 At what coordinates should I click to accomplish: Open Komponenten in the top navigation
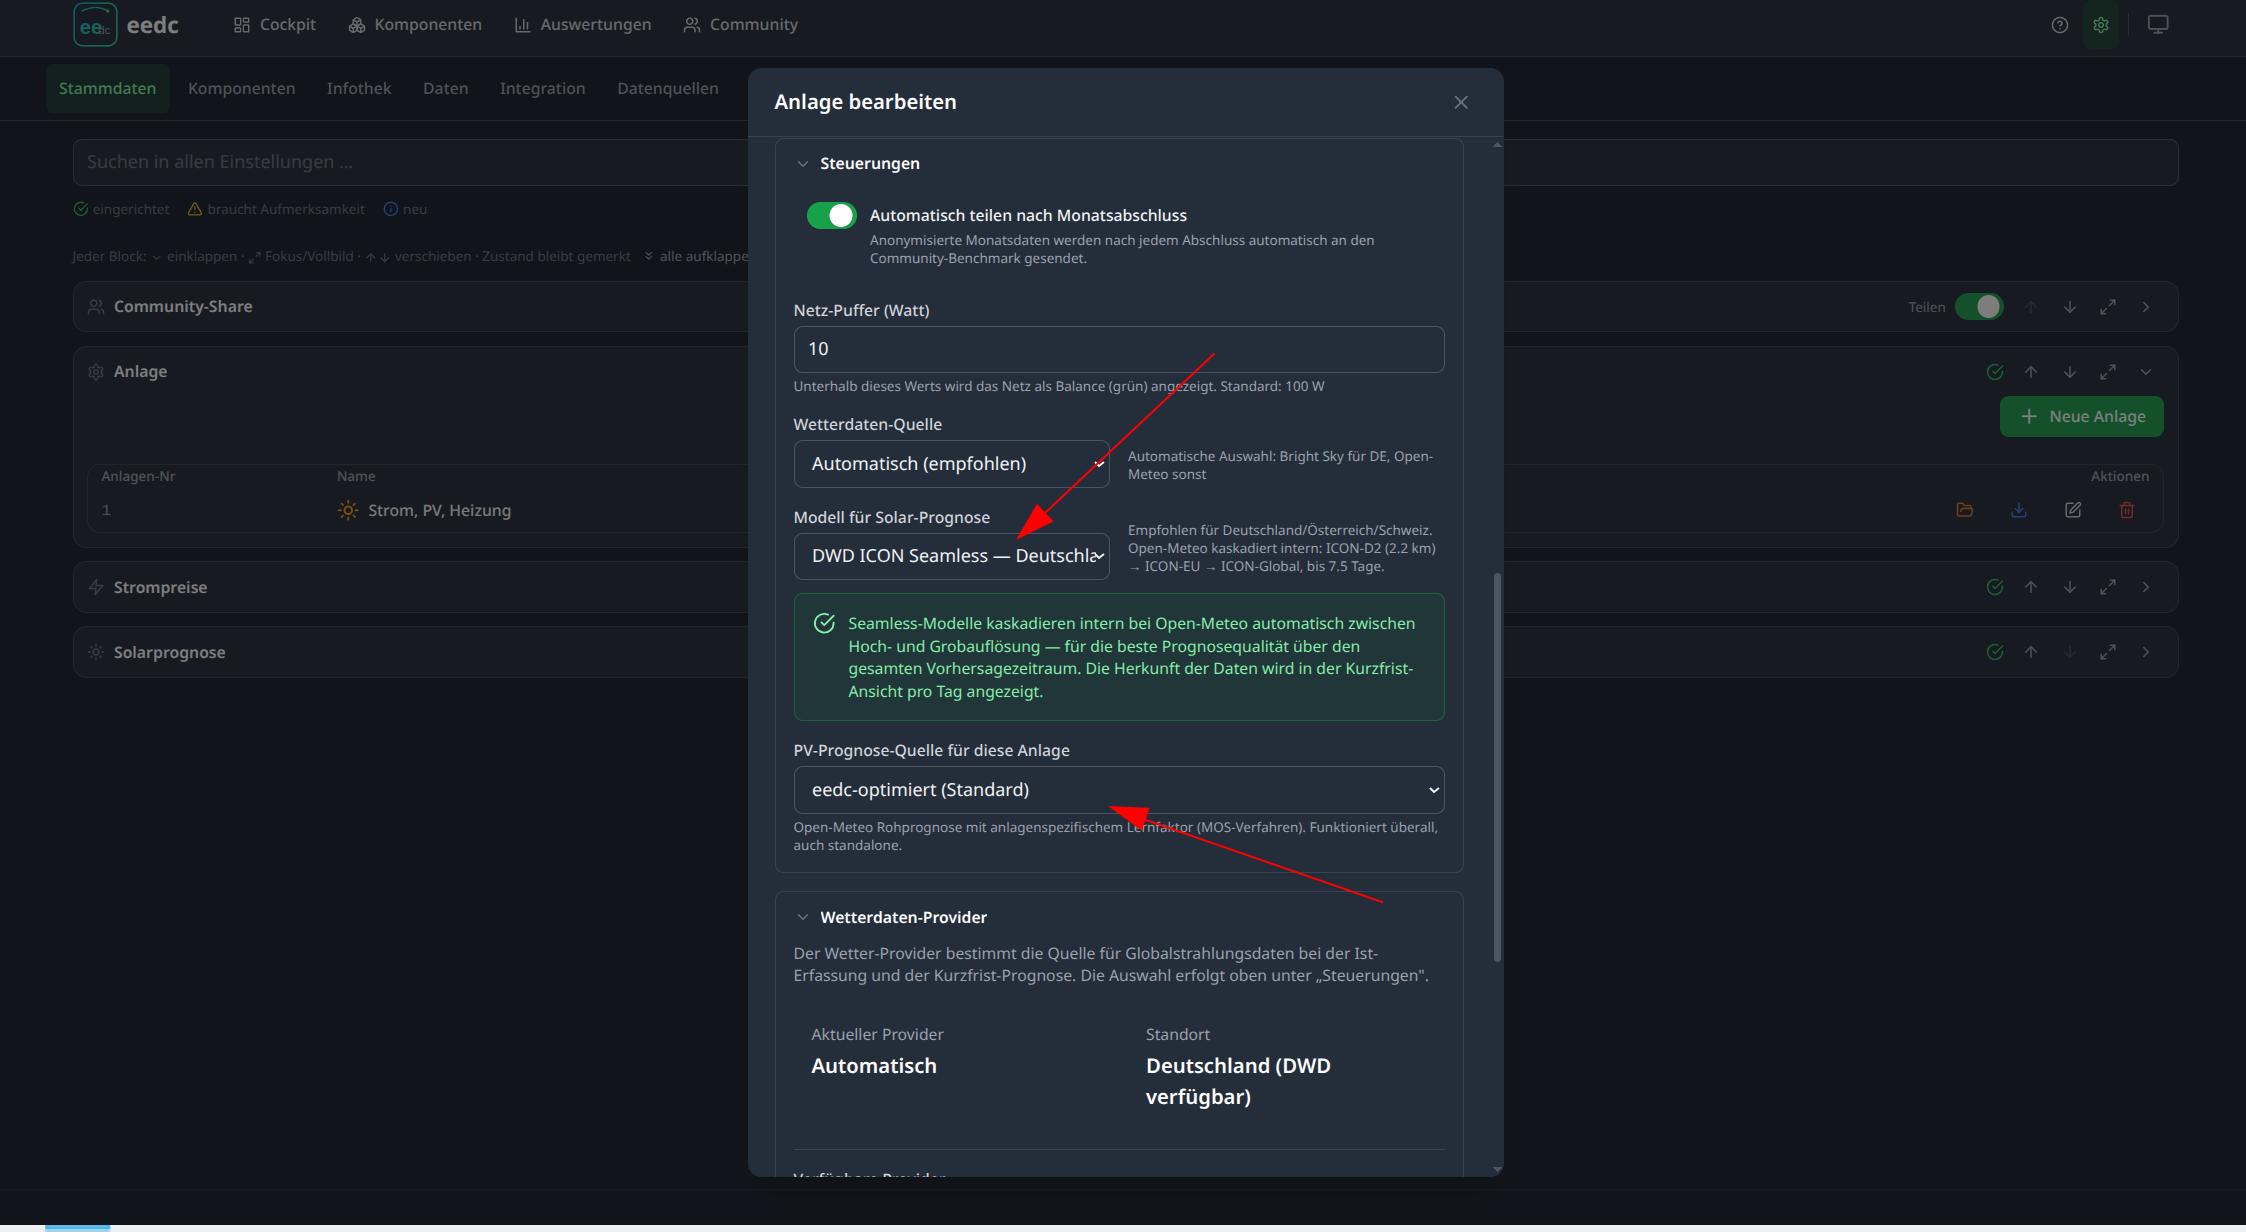tap(415, 25)
